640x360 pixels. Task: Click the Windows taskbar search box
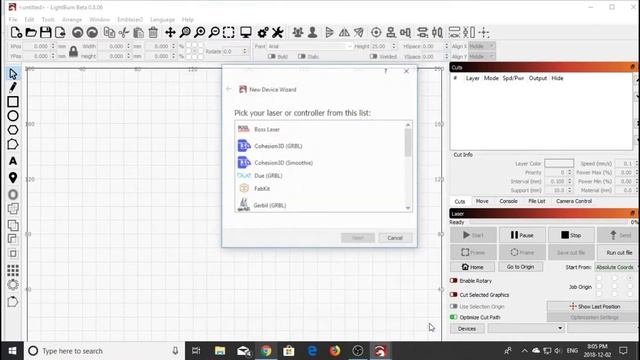(104, 351)
